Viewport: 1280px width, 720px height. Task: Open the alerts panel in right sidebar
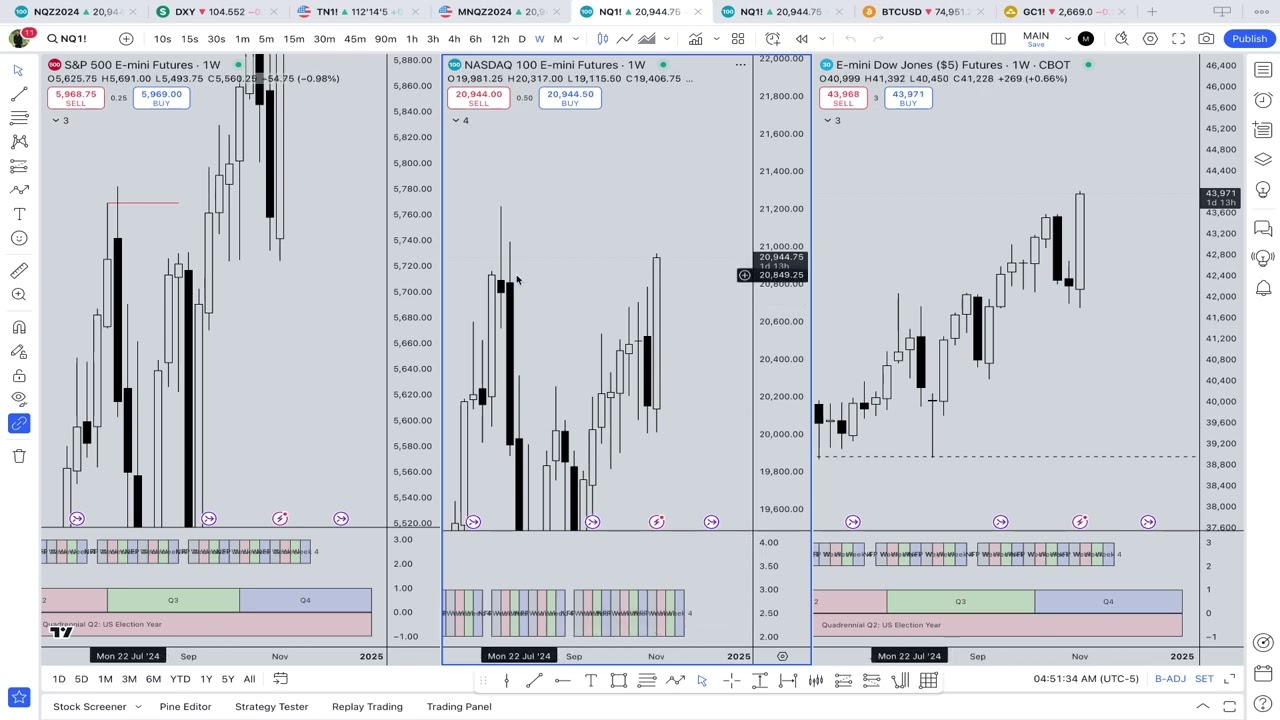(x=1263, y=100)
